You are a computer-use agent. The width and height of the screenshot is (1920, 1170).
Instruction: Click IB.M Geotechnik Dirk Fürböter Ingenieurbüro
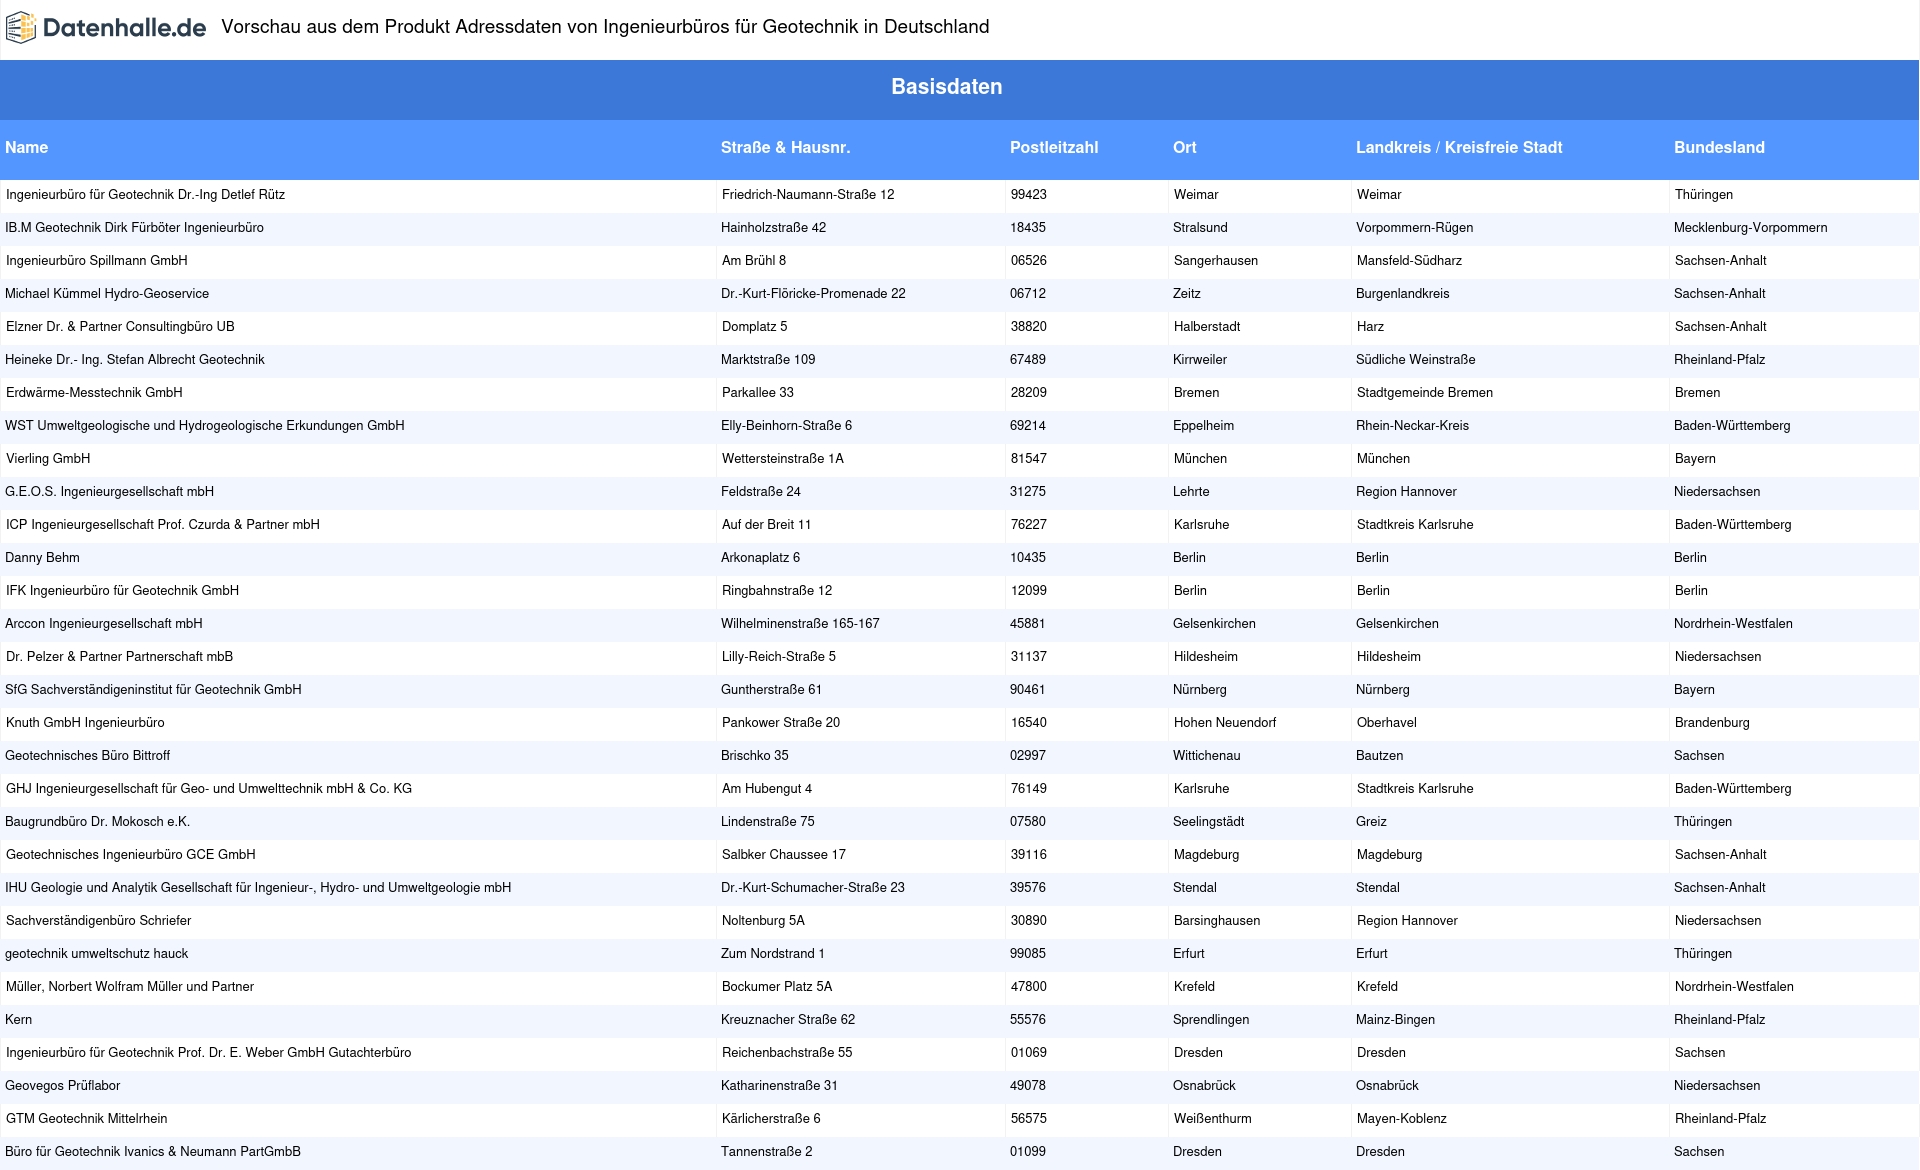tap(134, 228)
